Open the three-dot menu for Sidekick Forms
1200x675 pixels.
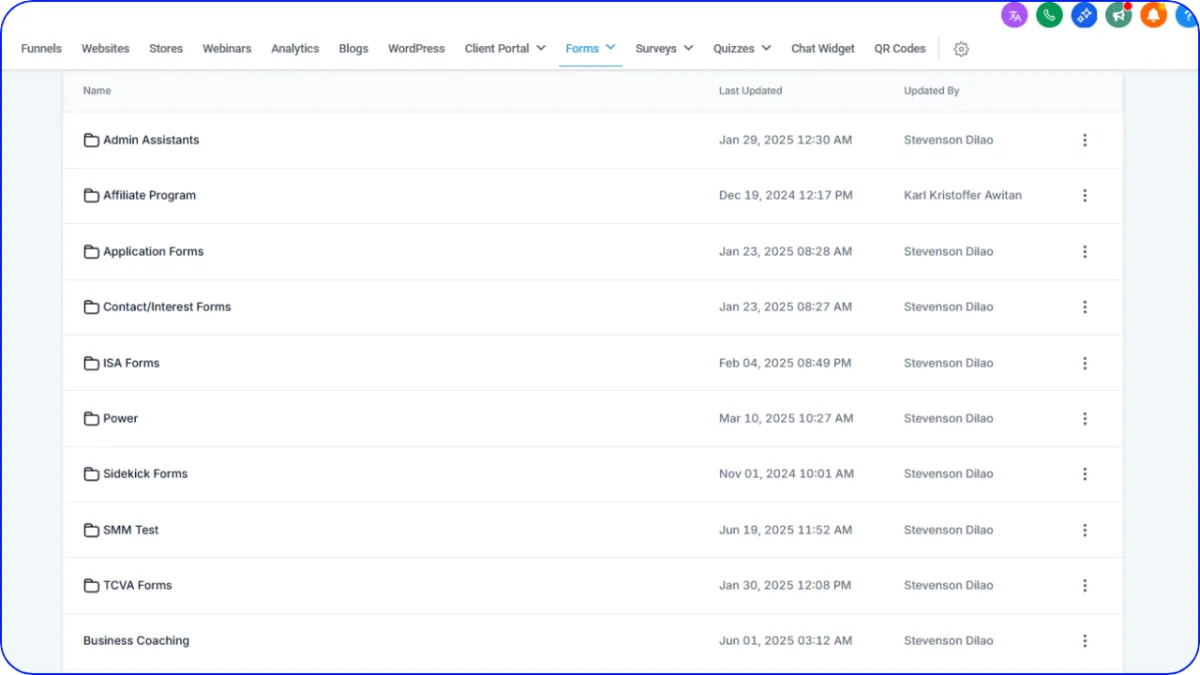point(1085,474)
